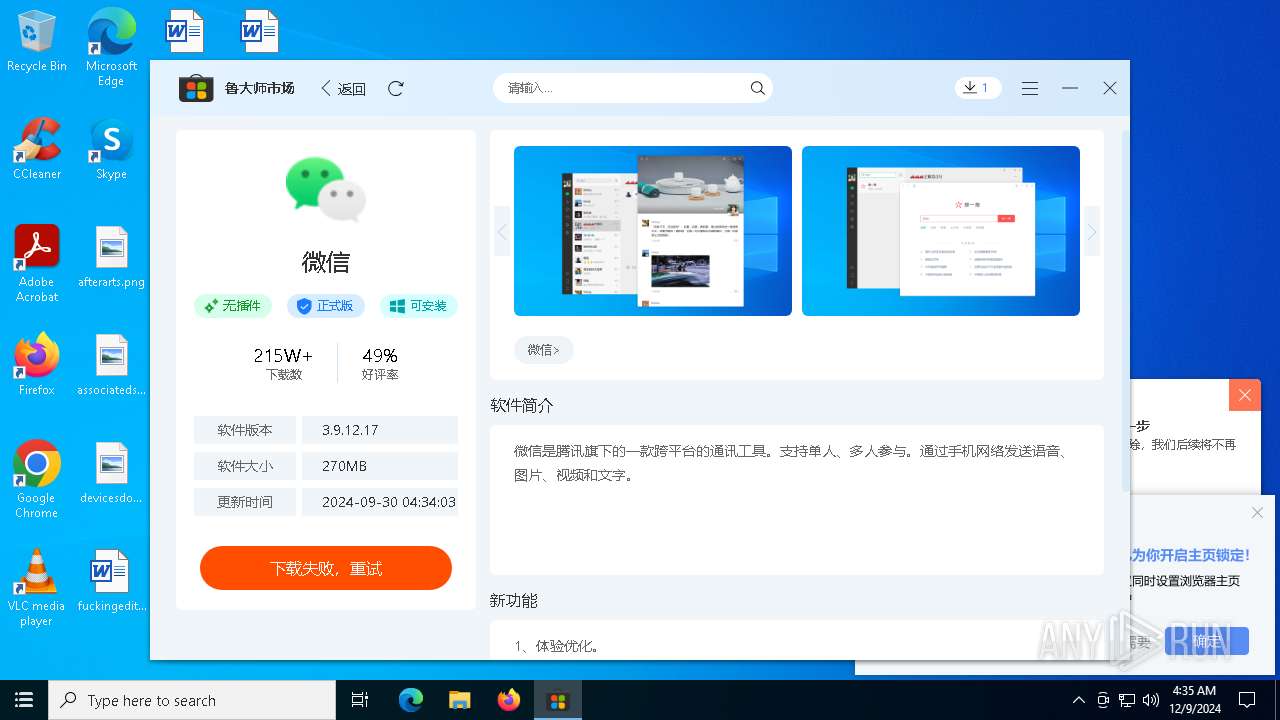Minimize the 鲁大师市场 window

(x=1070, y=88)
